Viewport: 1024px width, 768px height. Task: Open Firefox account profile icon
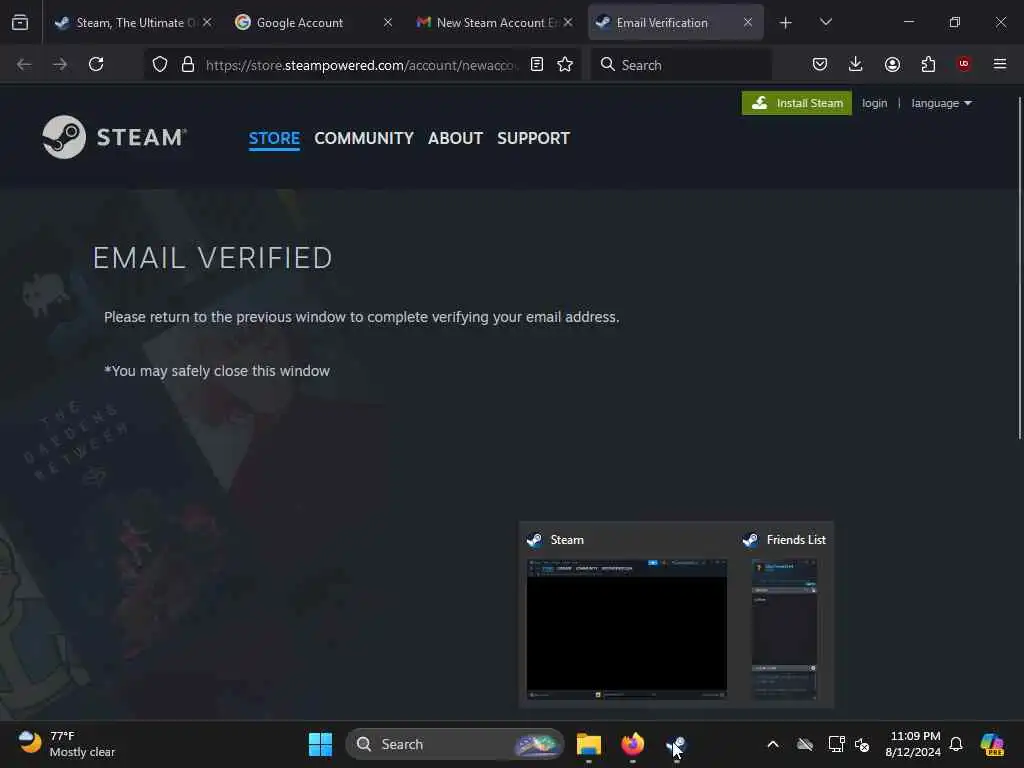click(892, 64)
